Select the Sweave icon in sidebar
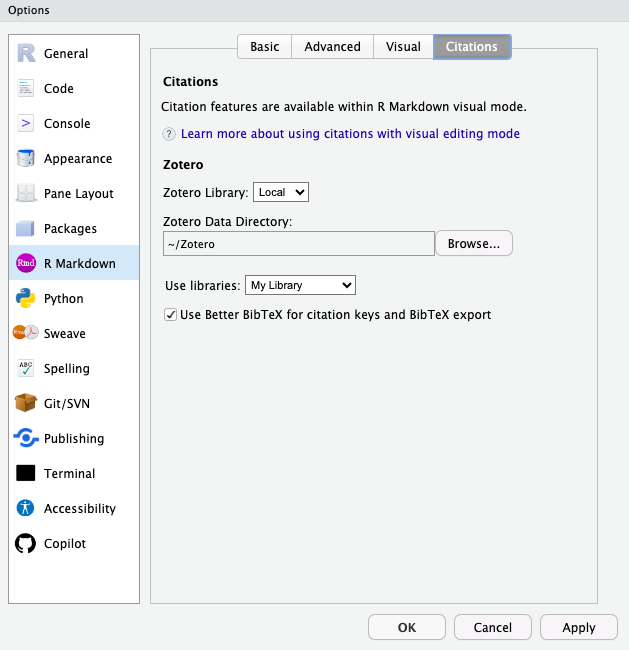This screenshot has width=629, height=650. (25, 333)
